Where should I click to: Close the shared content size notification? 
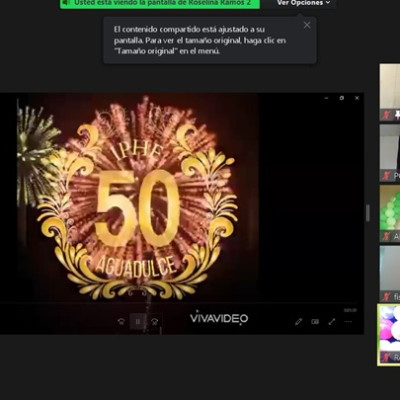tap(307, 25)
